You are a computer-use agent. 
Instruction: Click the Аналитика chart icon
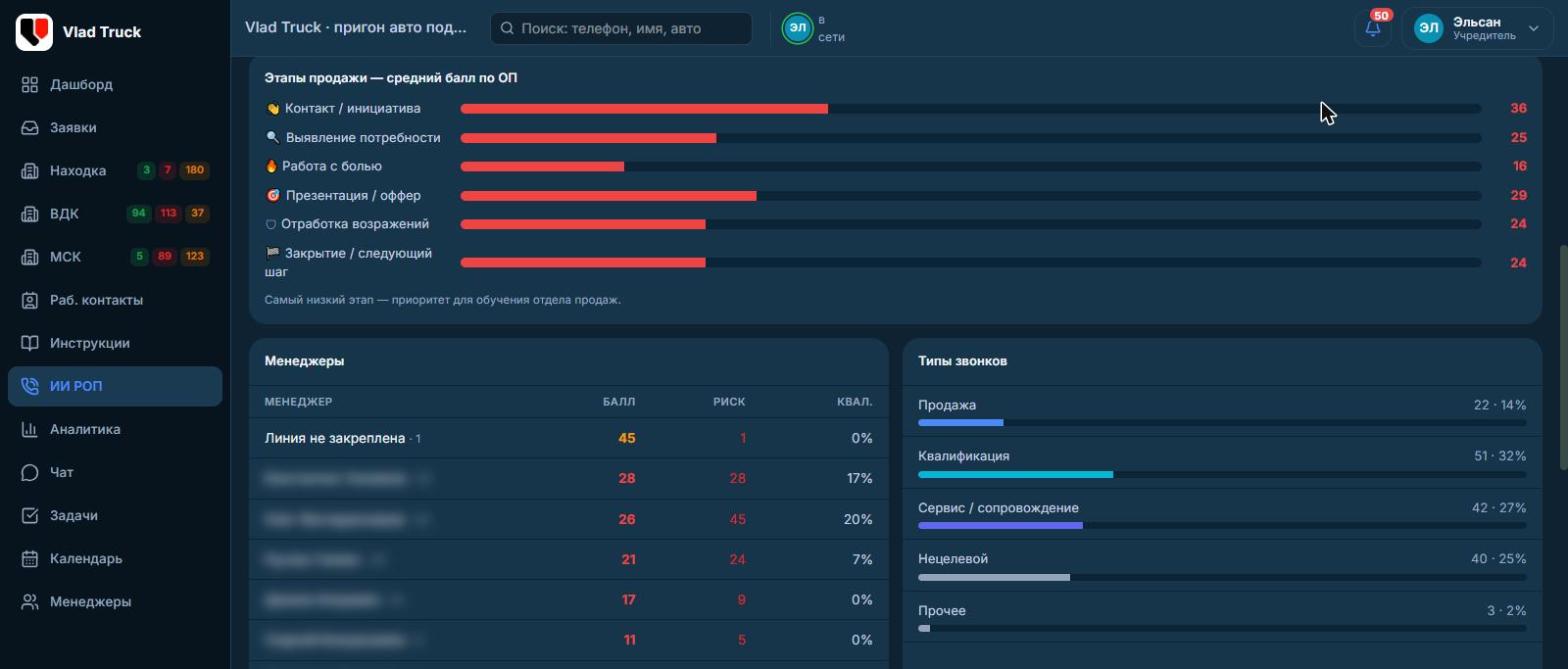point(30,429)
